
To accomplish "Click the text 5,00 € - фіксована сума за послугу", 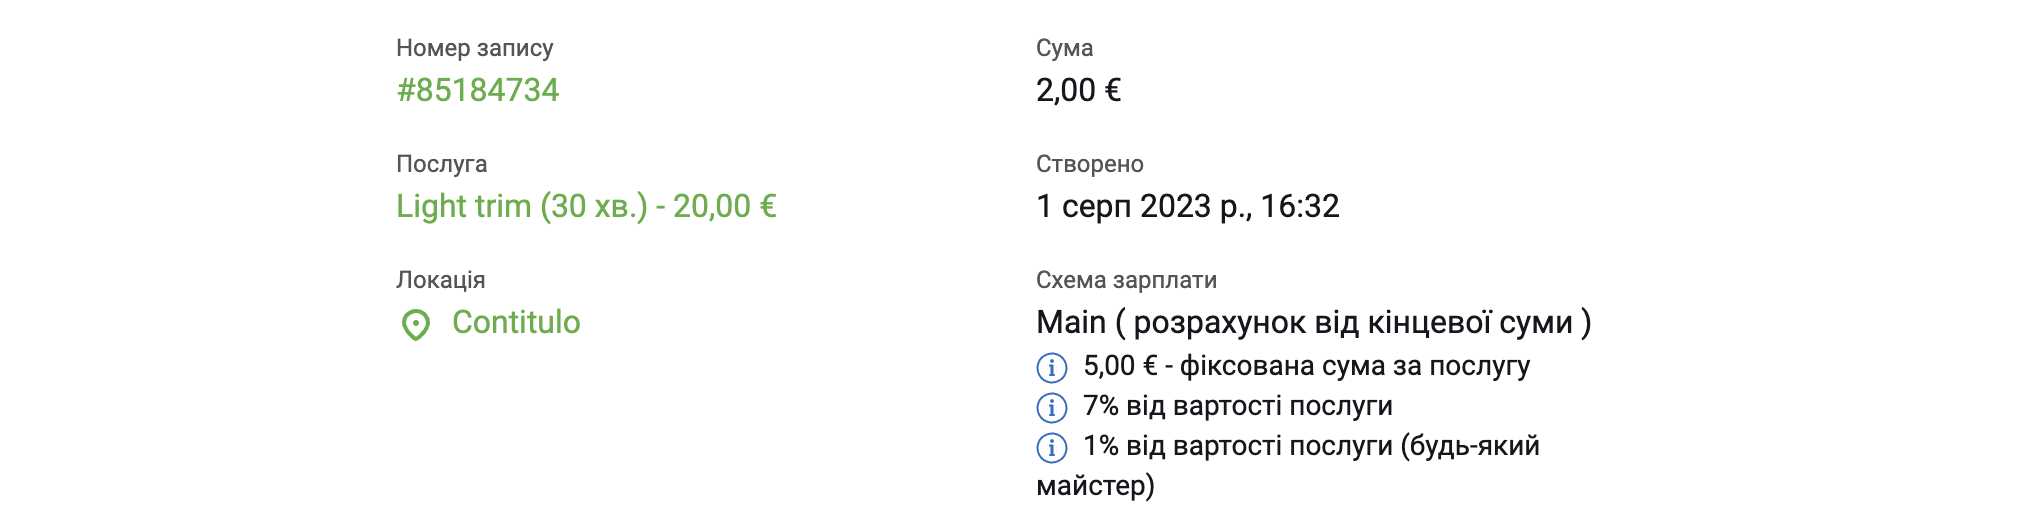I will click(x=1307, y=366).
